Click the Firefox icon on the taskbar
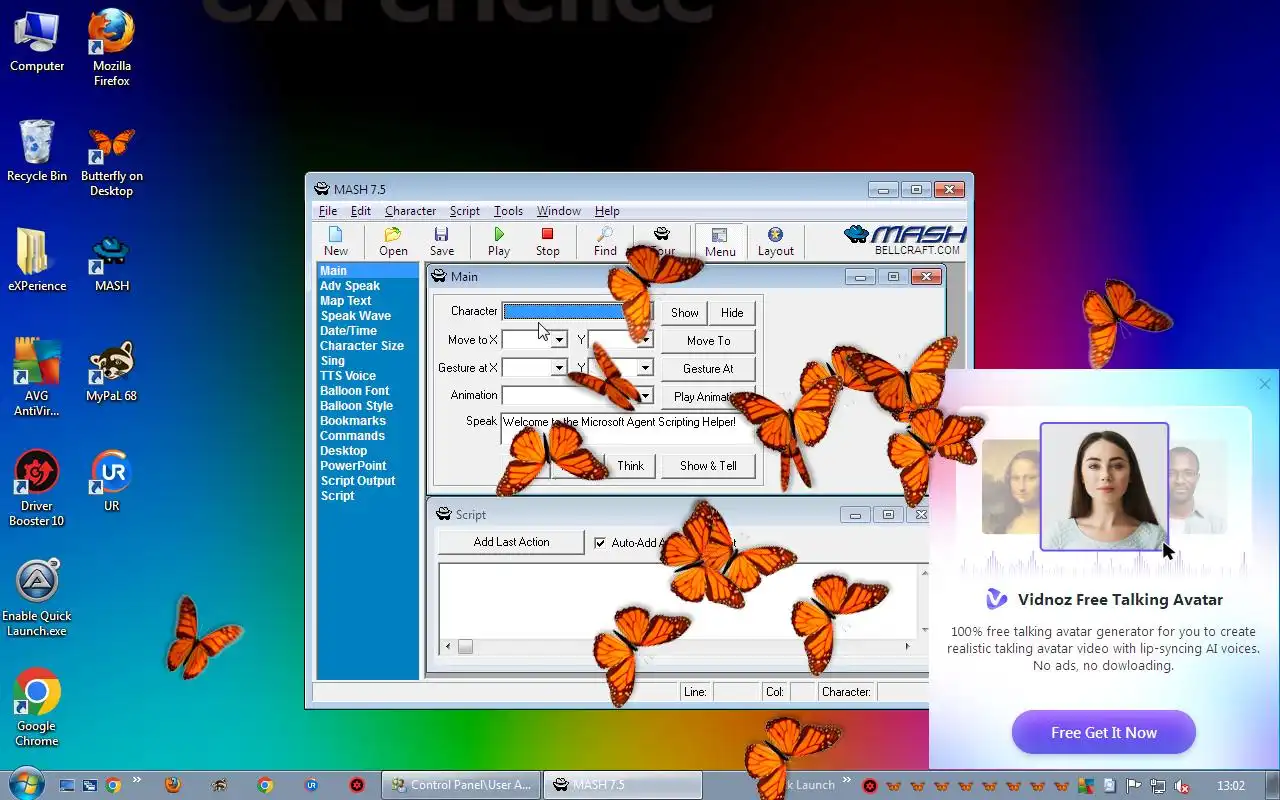This screenshot has height=800, width=1280. coord(172,785)
